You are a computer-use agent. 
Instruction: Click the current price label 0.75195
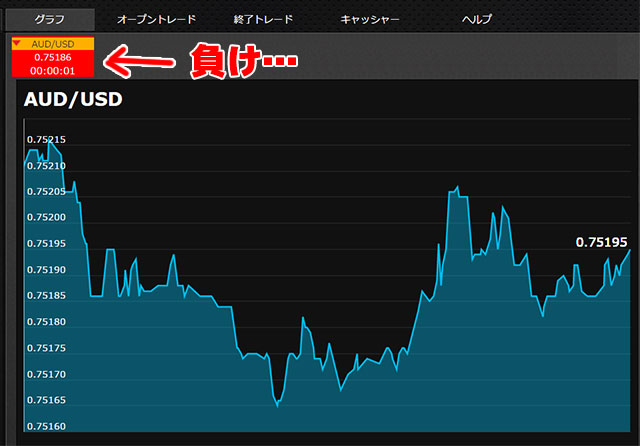click(x=601, y=242)
